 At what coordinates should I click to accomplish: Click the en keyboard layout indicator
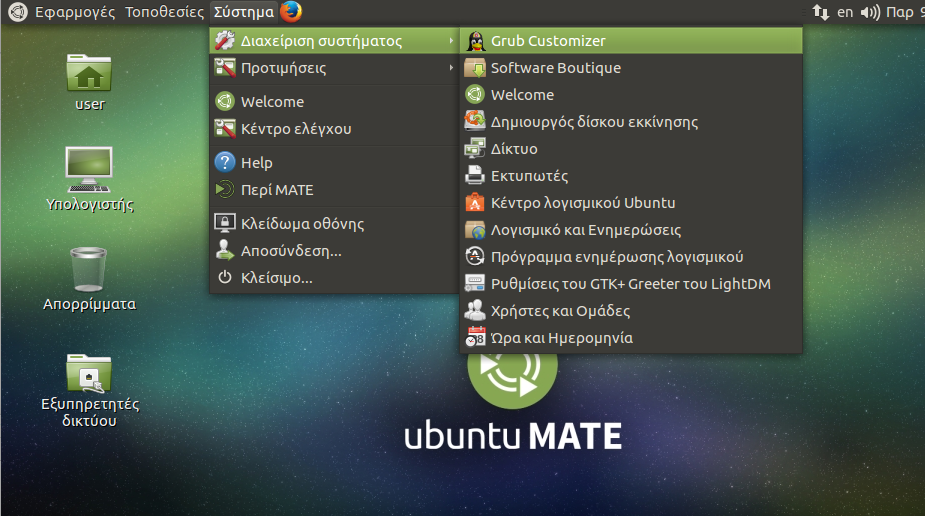(845, 13)
